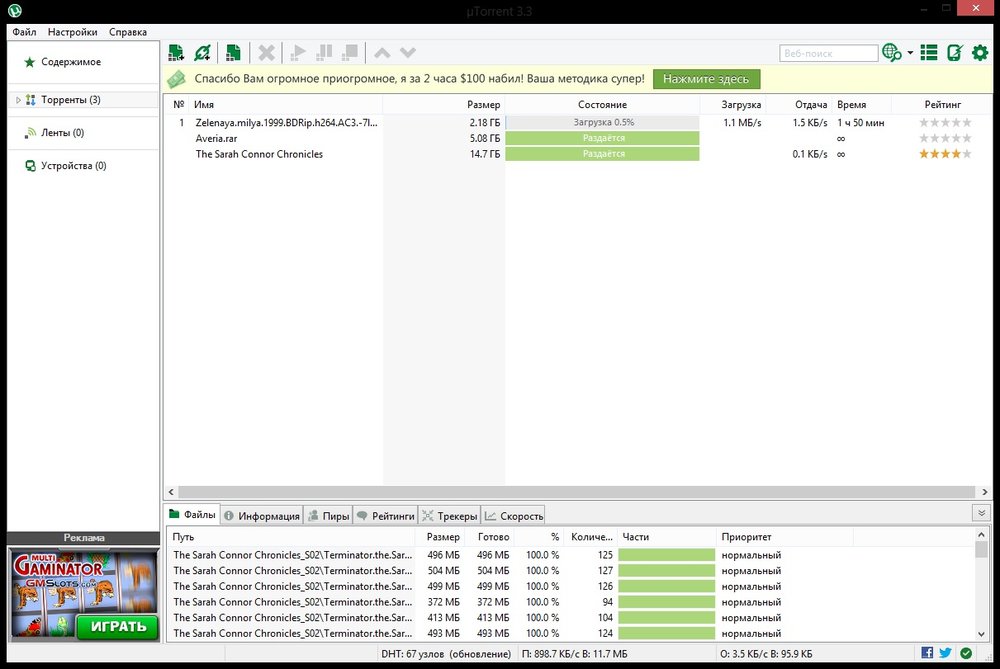Toggle the list view layout icon
This screenshot has height=669, width=1000.
(929, 53)
